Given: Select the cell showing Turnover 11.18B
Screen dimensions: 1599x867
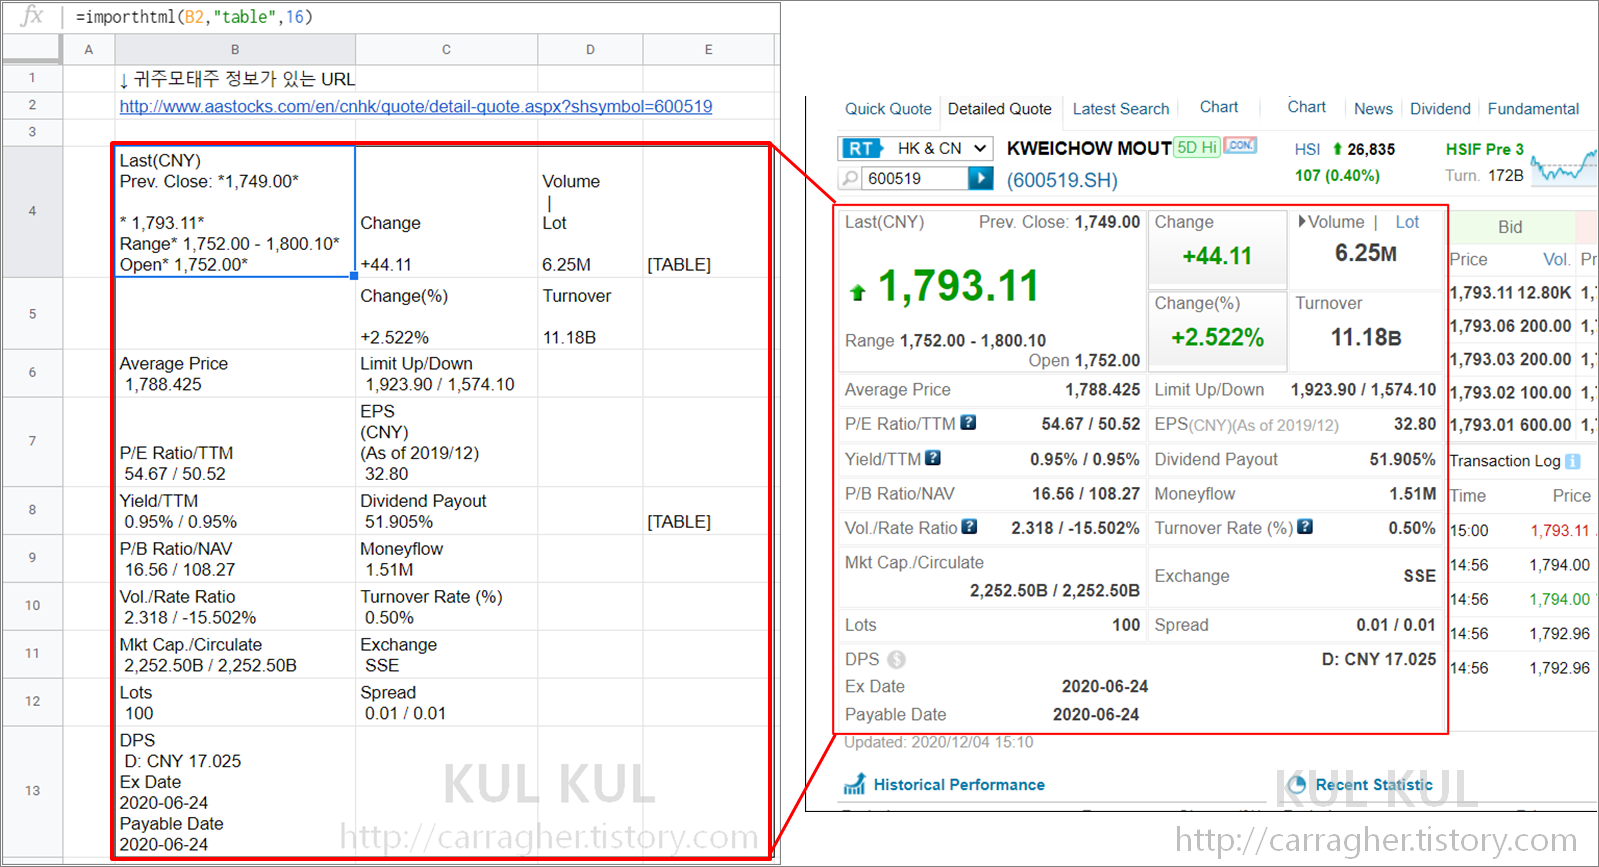Looking at the screenshot, I should click(590, 313).
